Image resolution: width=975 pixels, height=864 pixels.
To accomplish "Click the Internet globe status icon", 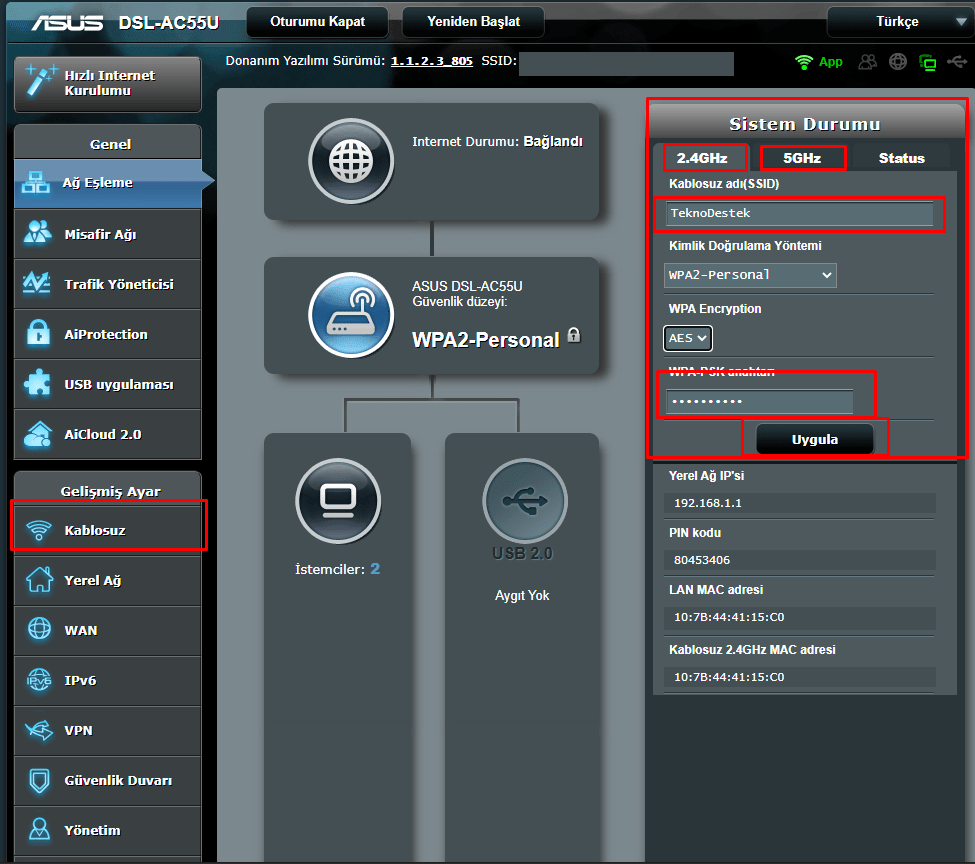I will coord(351,161).
